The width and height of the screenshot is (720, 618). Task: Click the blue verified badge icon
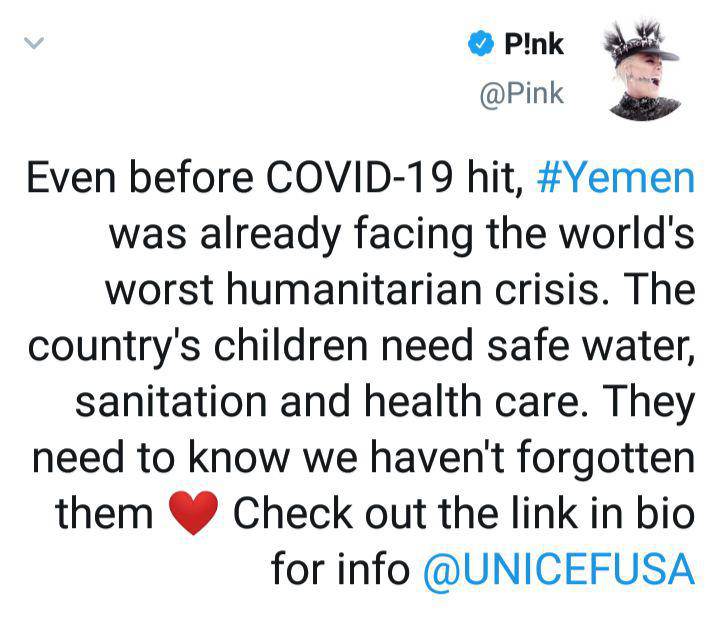(480, 44)
